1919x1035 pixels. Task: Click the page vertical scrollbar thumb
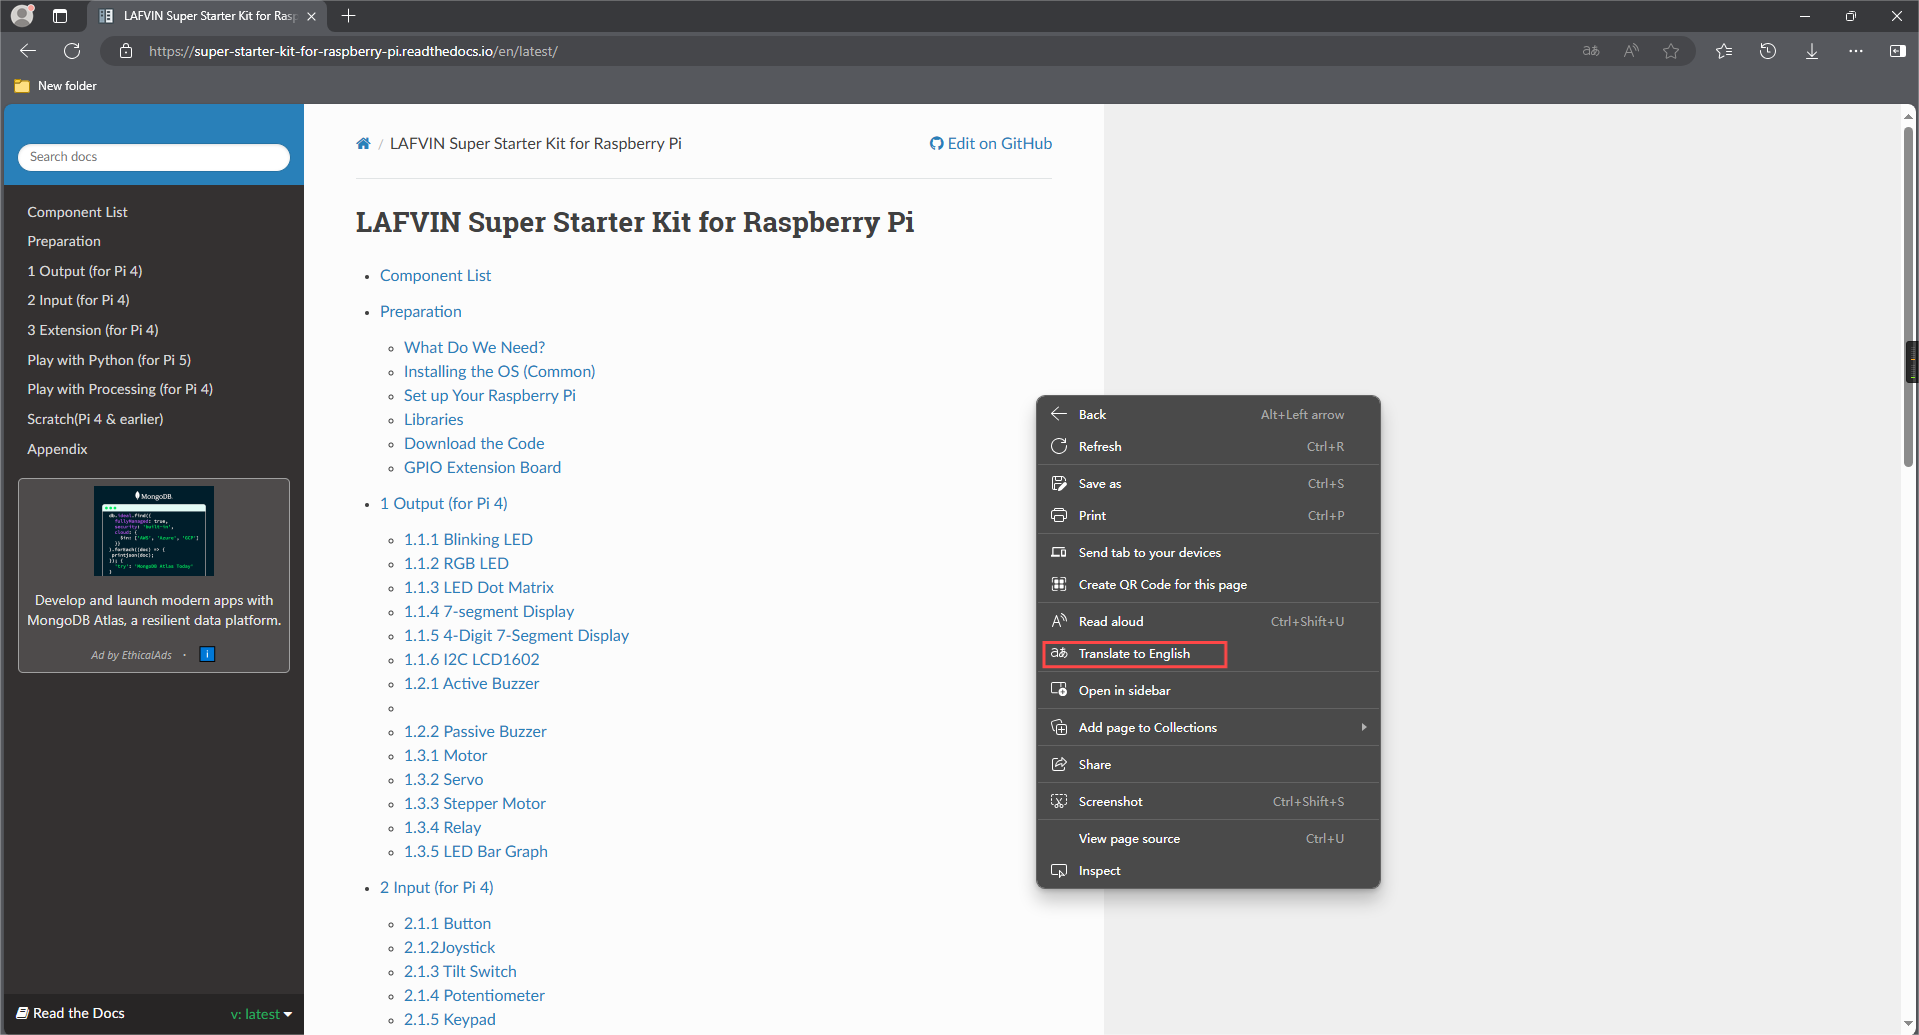1908,296
